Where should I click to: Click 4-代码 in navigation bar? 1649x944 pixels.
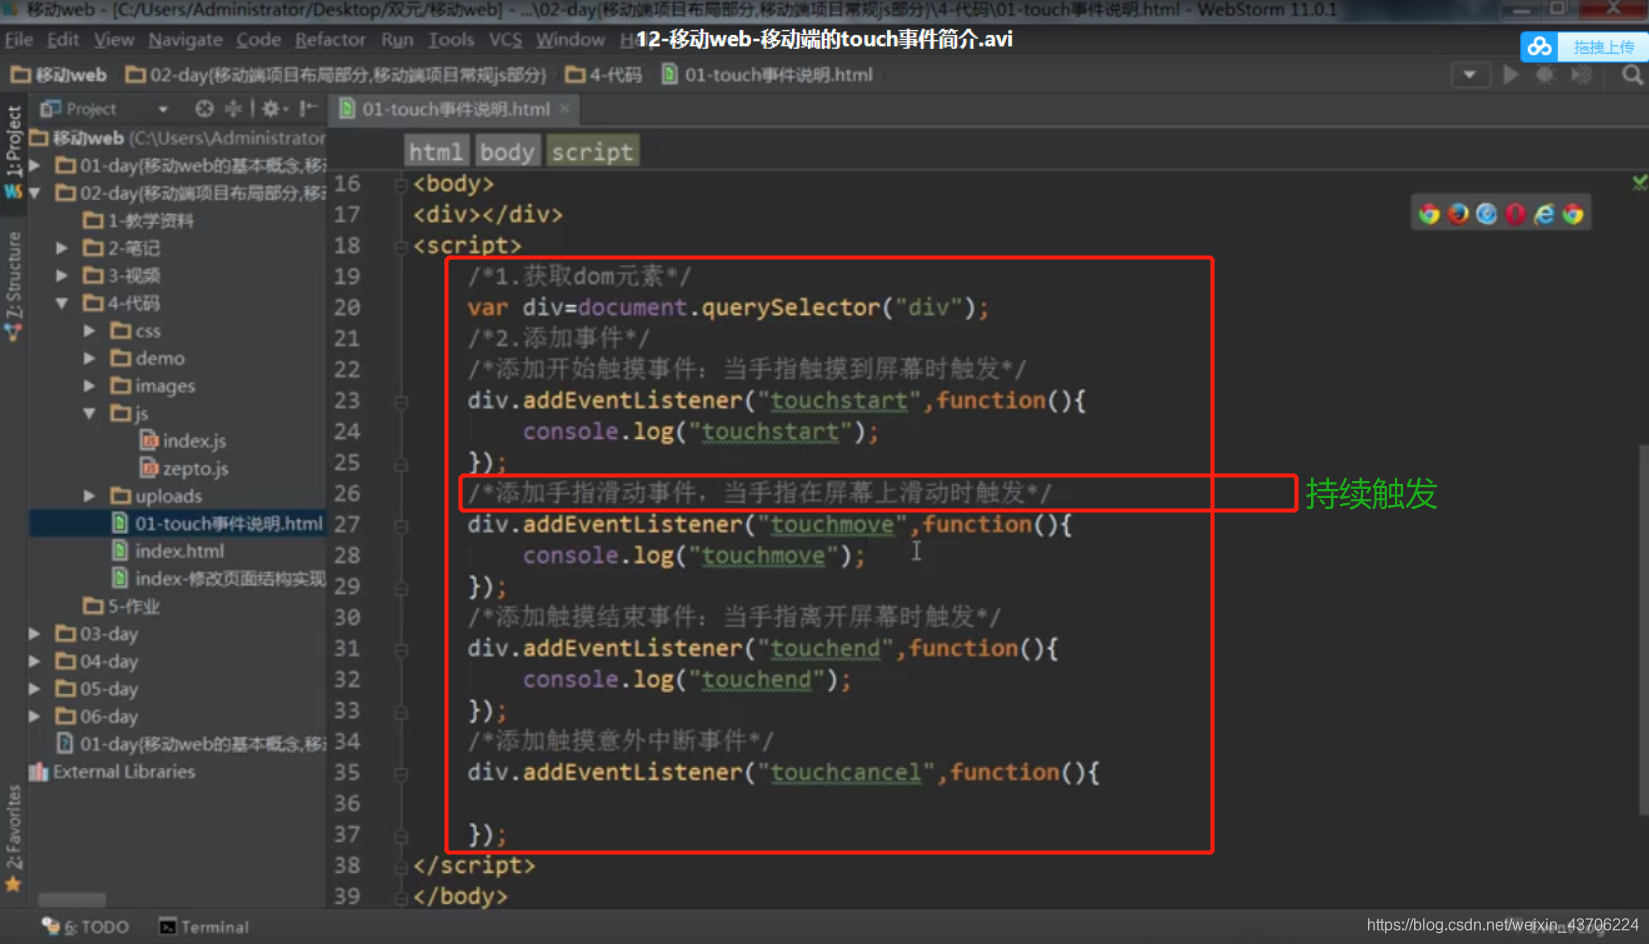[604, 75]
